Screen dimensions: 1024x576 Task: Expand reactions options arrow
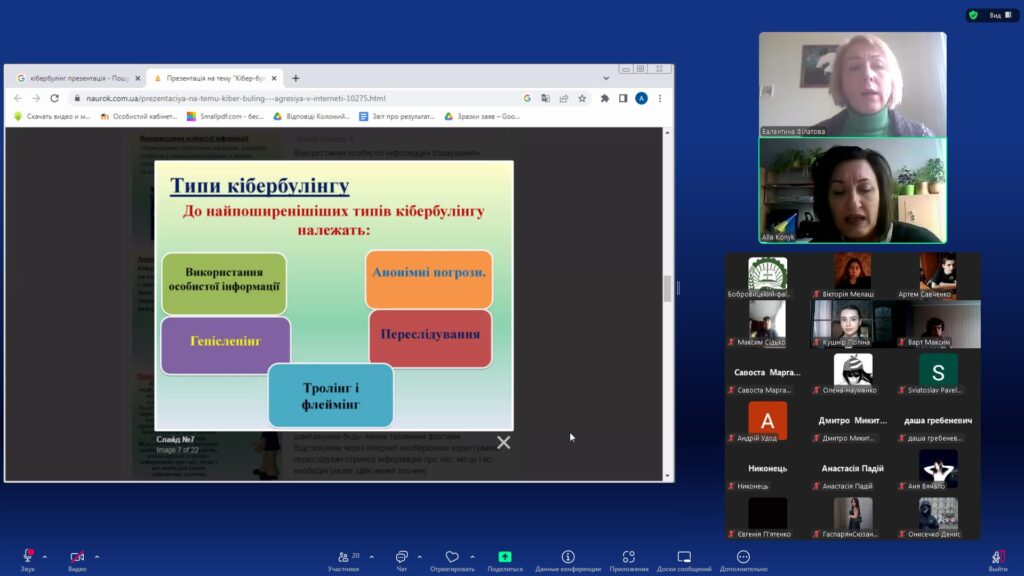tap(472, 557)
